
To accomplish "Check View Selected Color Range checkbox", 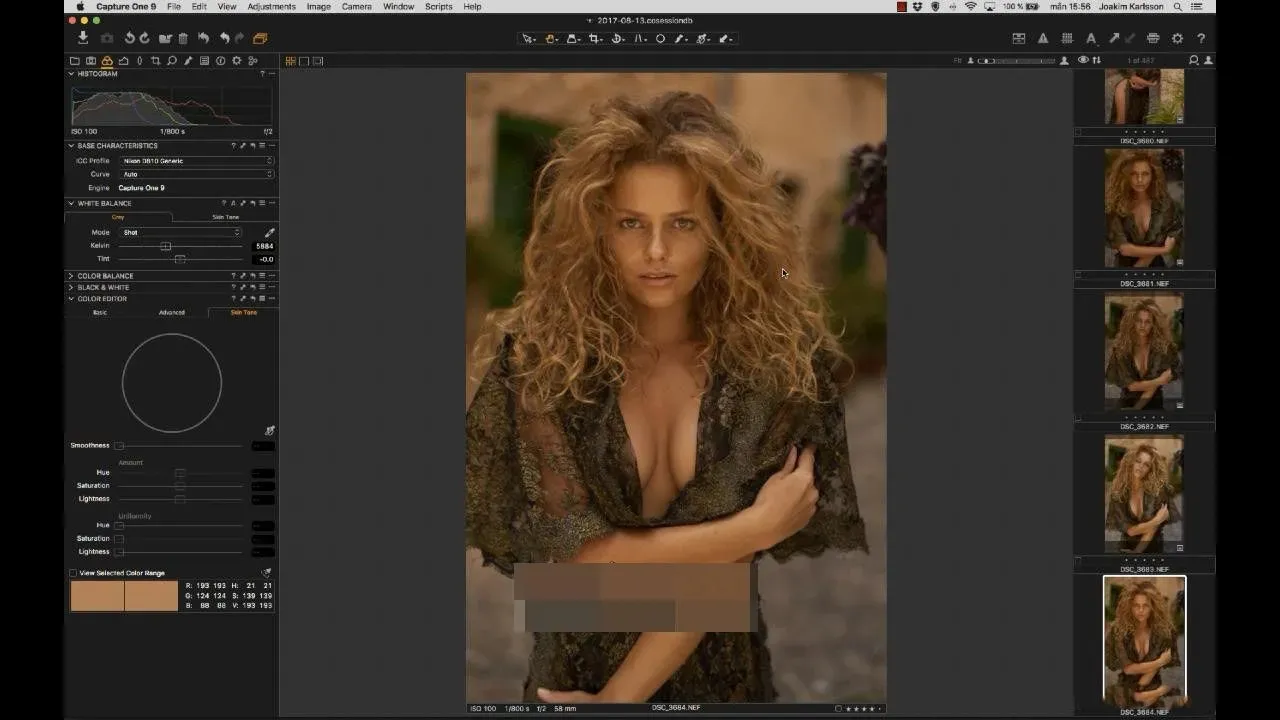I will 73,573.
